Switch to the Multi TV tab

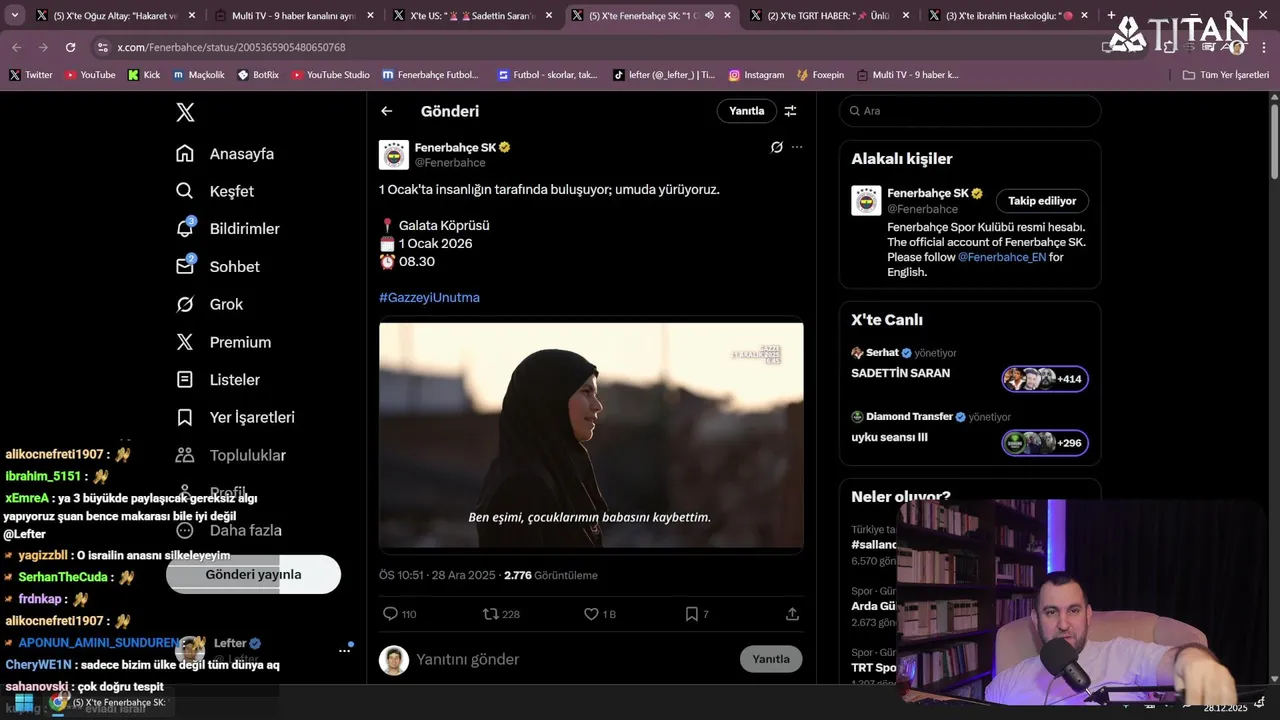click(293, 15)
